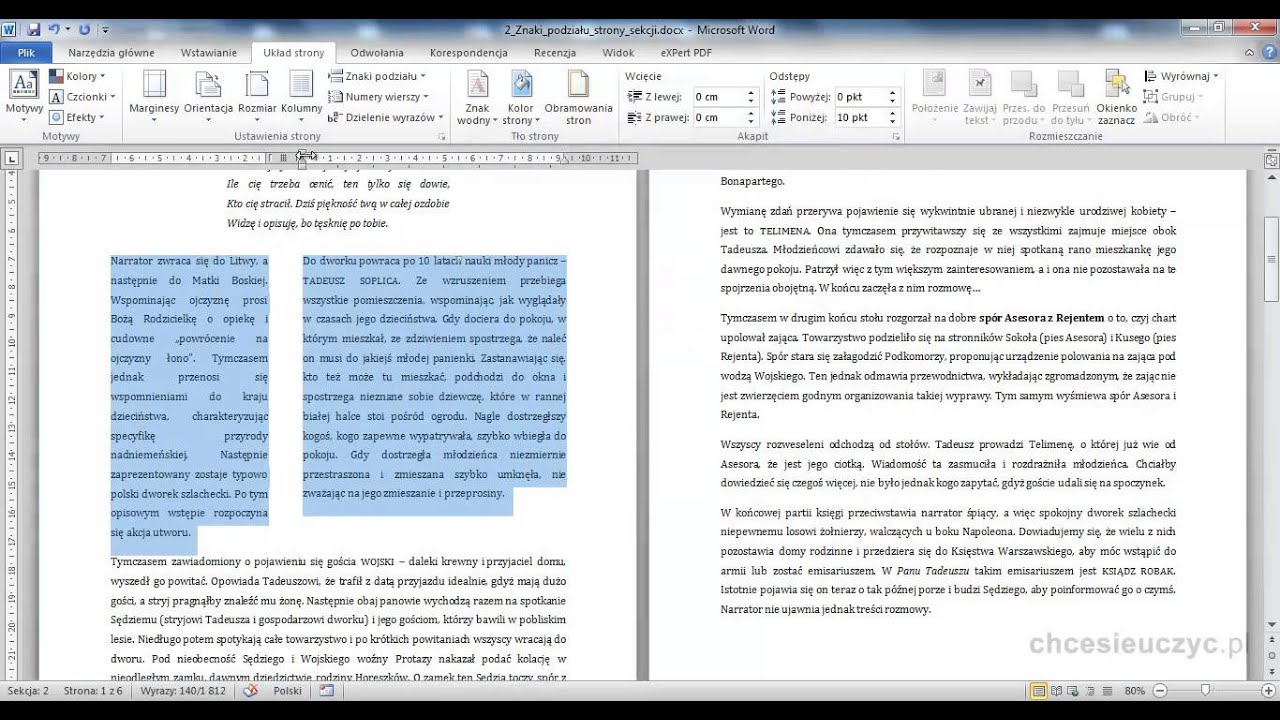This screenshot has width=1280, height=720.
Task: Click the Save icon in quick access toolbar
Action: (x=34, y=30)
